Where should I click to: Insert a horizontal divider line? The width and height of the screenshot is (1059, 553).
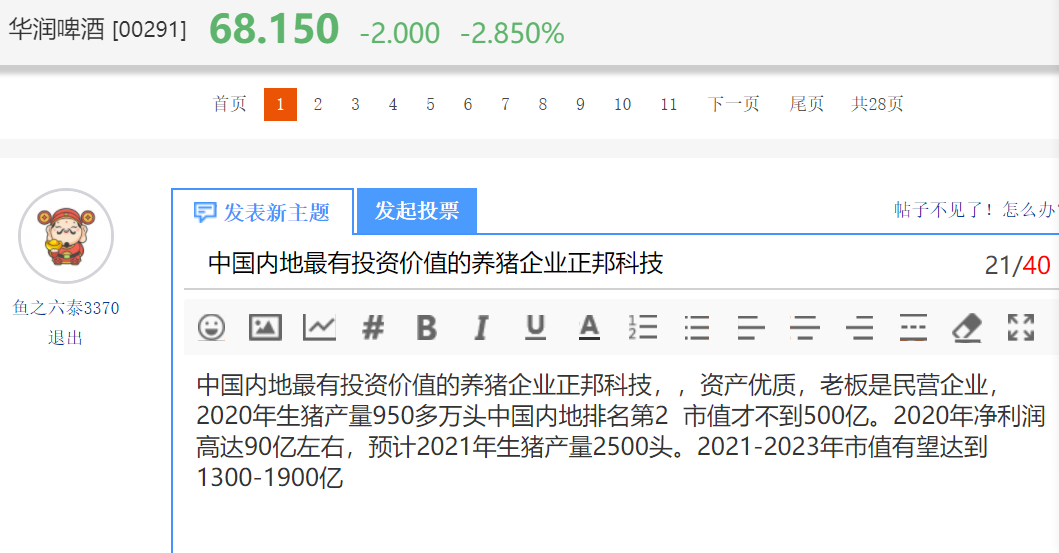(913, 327)
